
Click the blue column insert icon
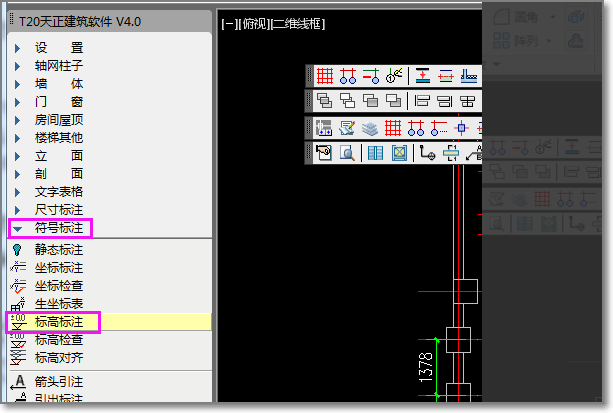coord(461,128)
